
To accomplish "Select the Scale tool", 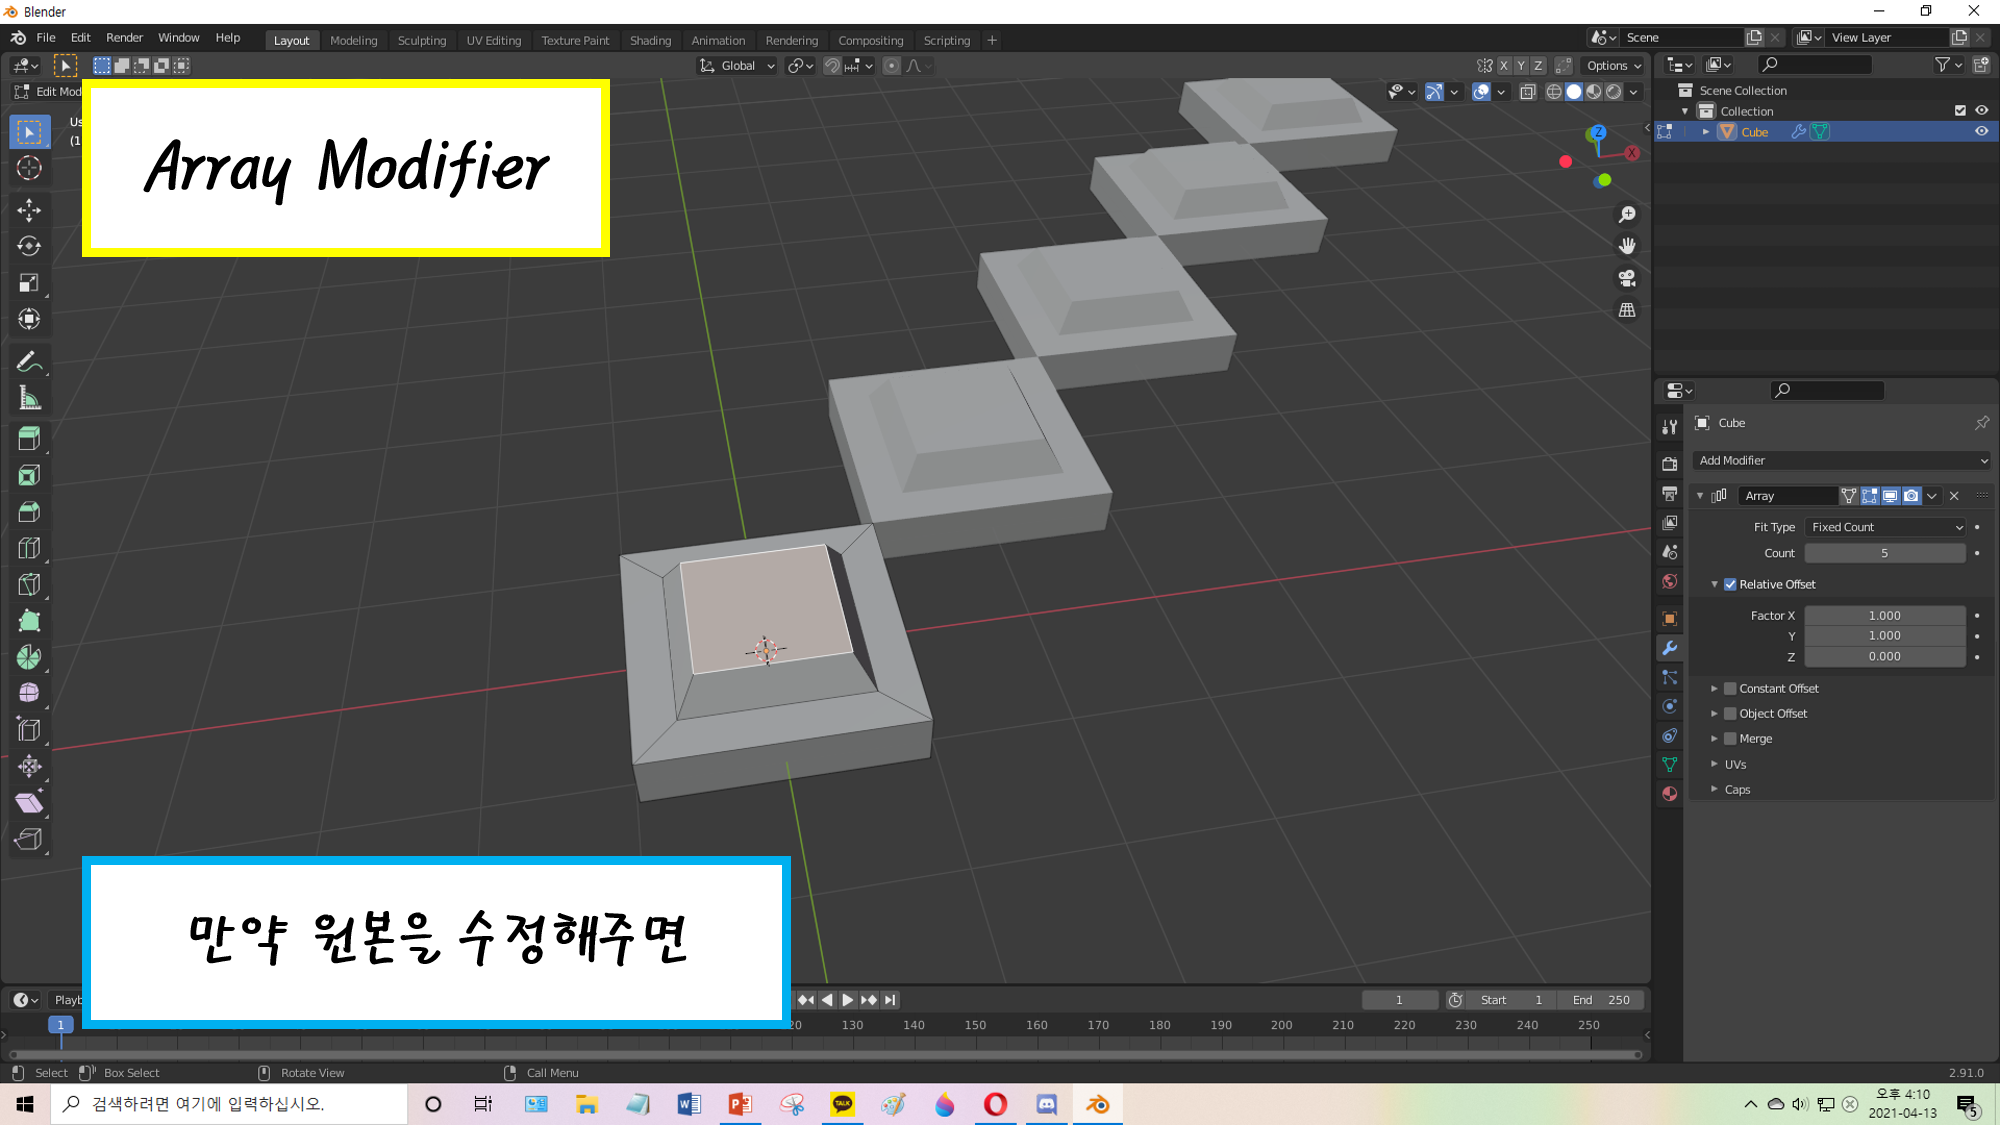I will click(29, 283).
